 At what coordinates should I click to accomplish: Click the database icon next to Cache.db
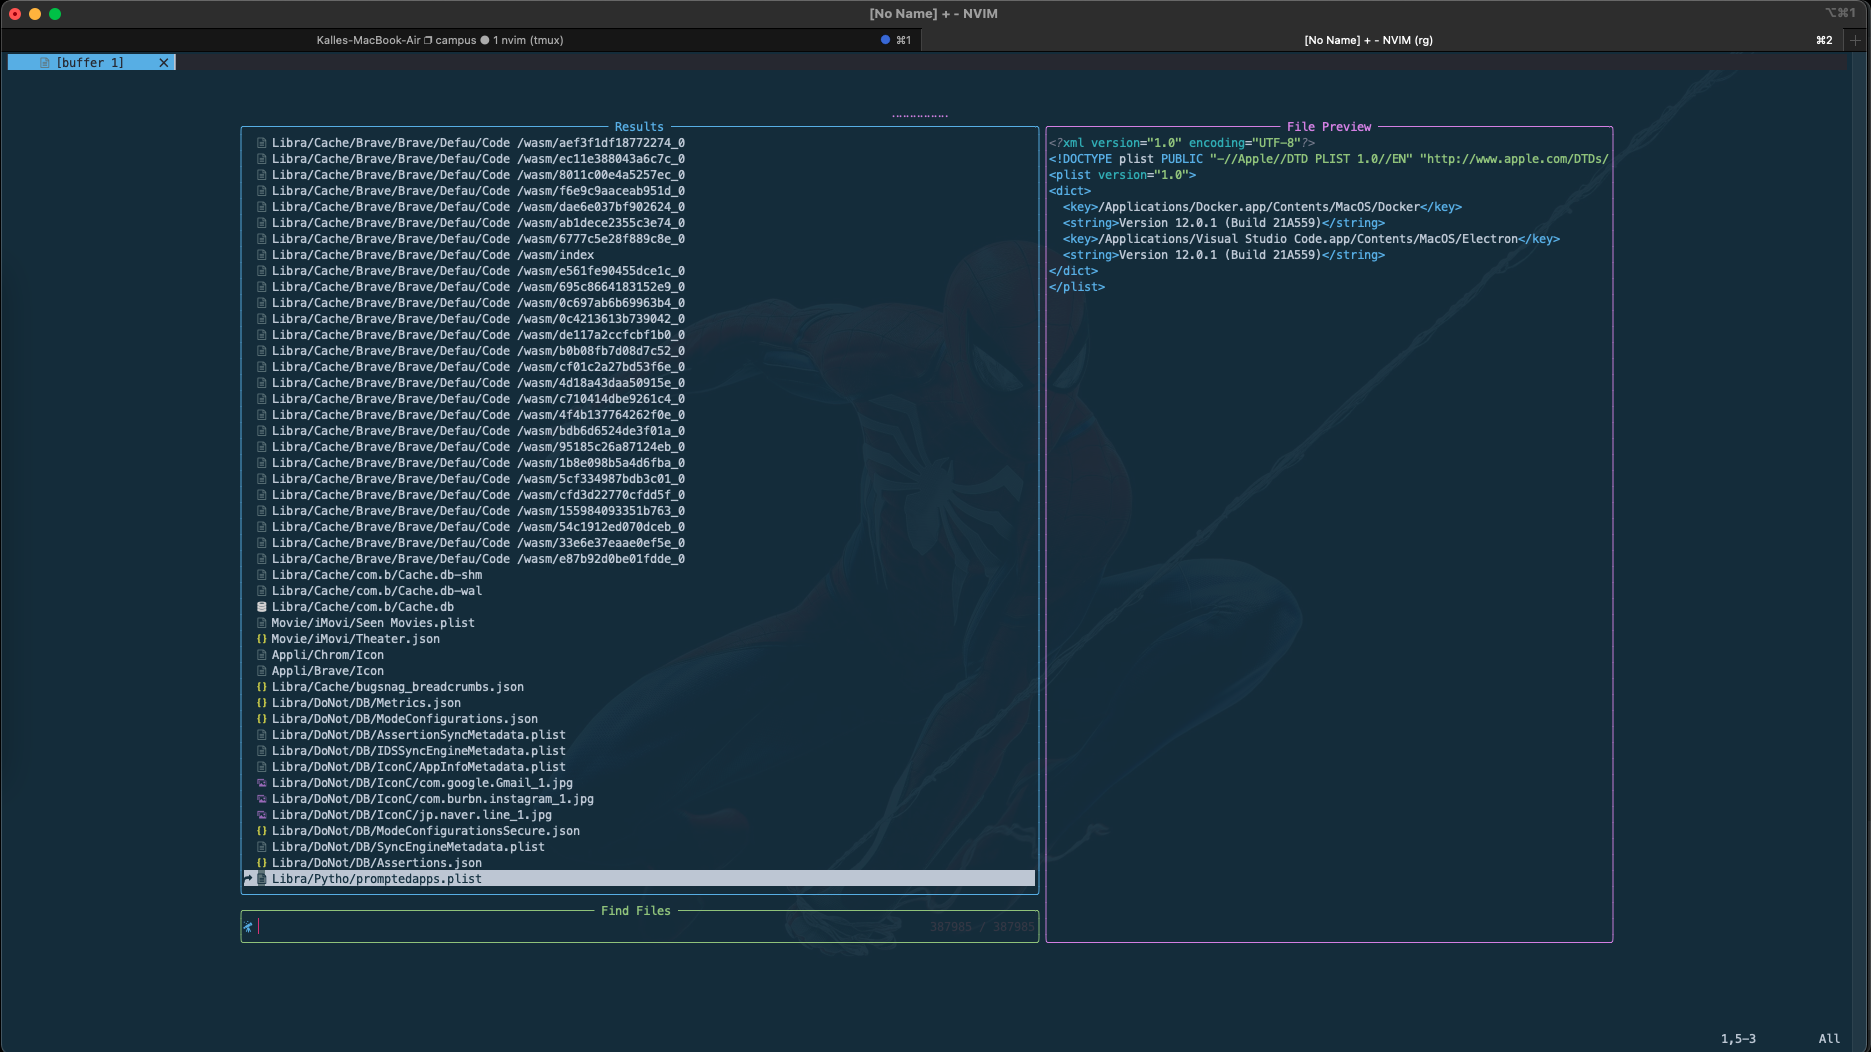262,607
